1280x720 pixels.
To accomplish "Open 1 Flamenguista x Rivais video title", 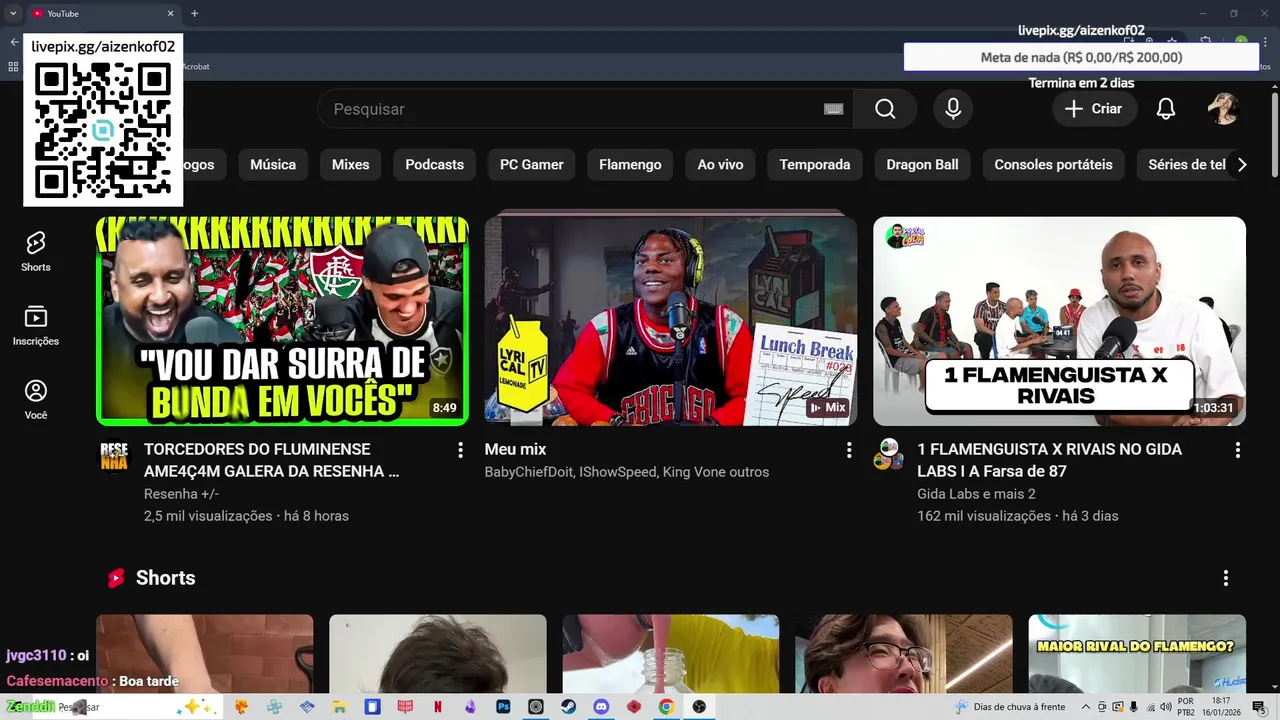I will pos(1049,460).
